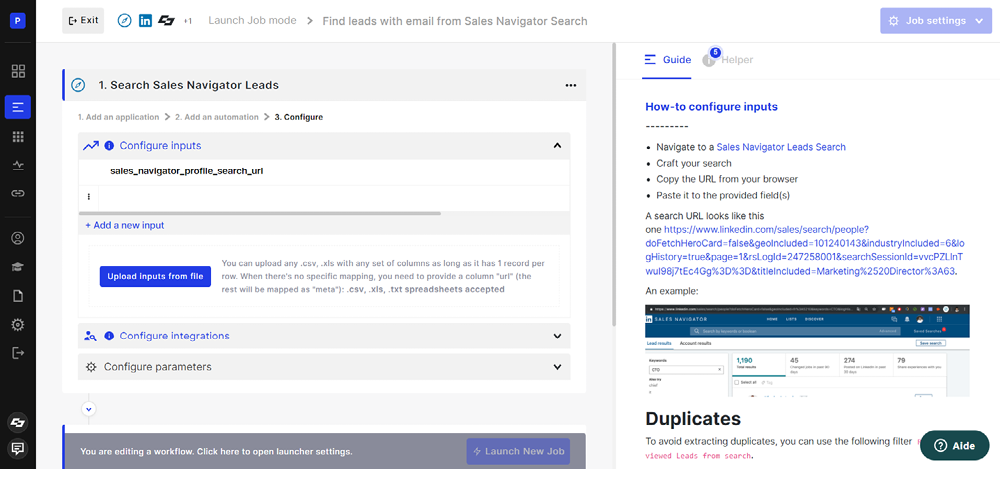The image size is (1000, 485).
Task: Click the compass icon beside step 1 title
Action: pyautogui.click(x=78, y=85)
